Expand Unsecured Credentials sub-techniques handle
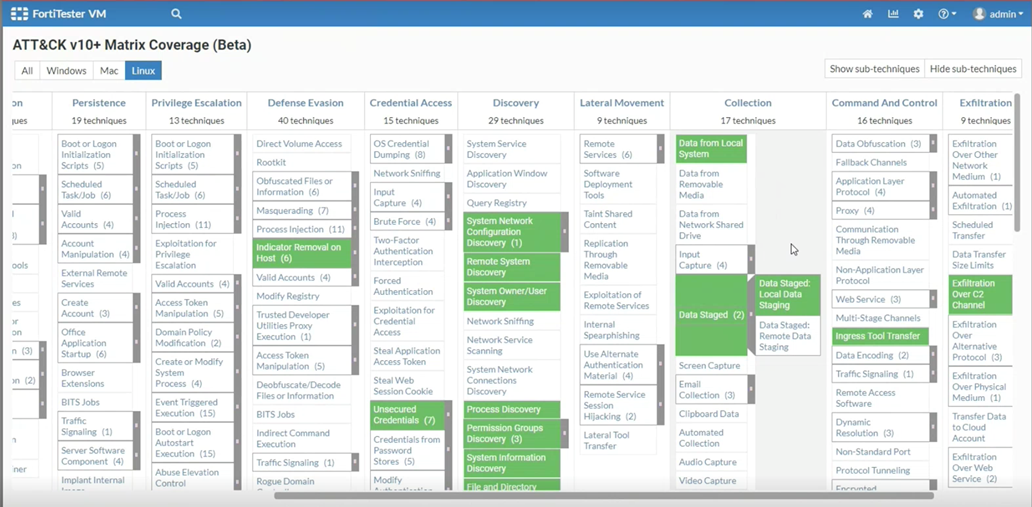This screenshot has height=507, width=1032. (448, 414)
